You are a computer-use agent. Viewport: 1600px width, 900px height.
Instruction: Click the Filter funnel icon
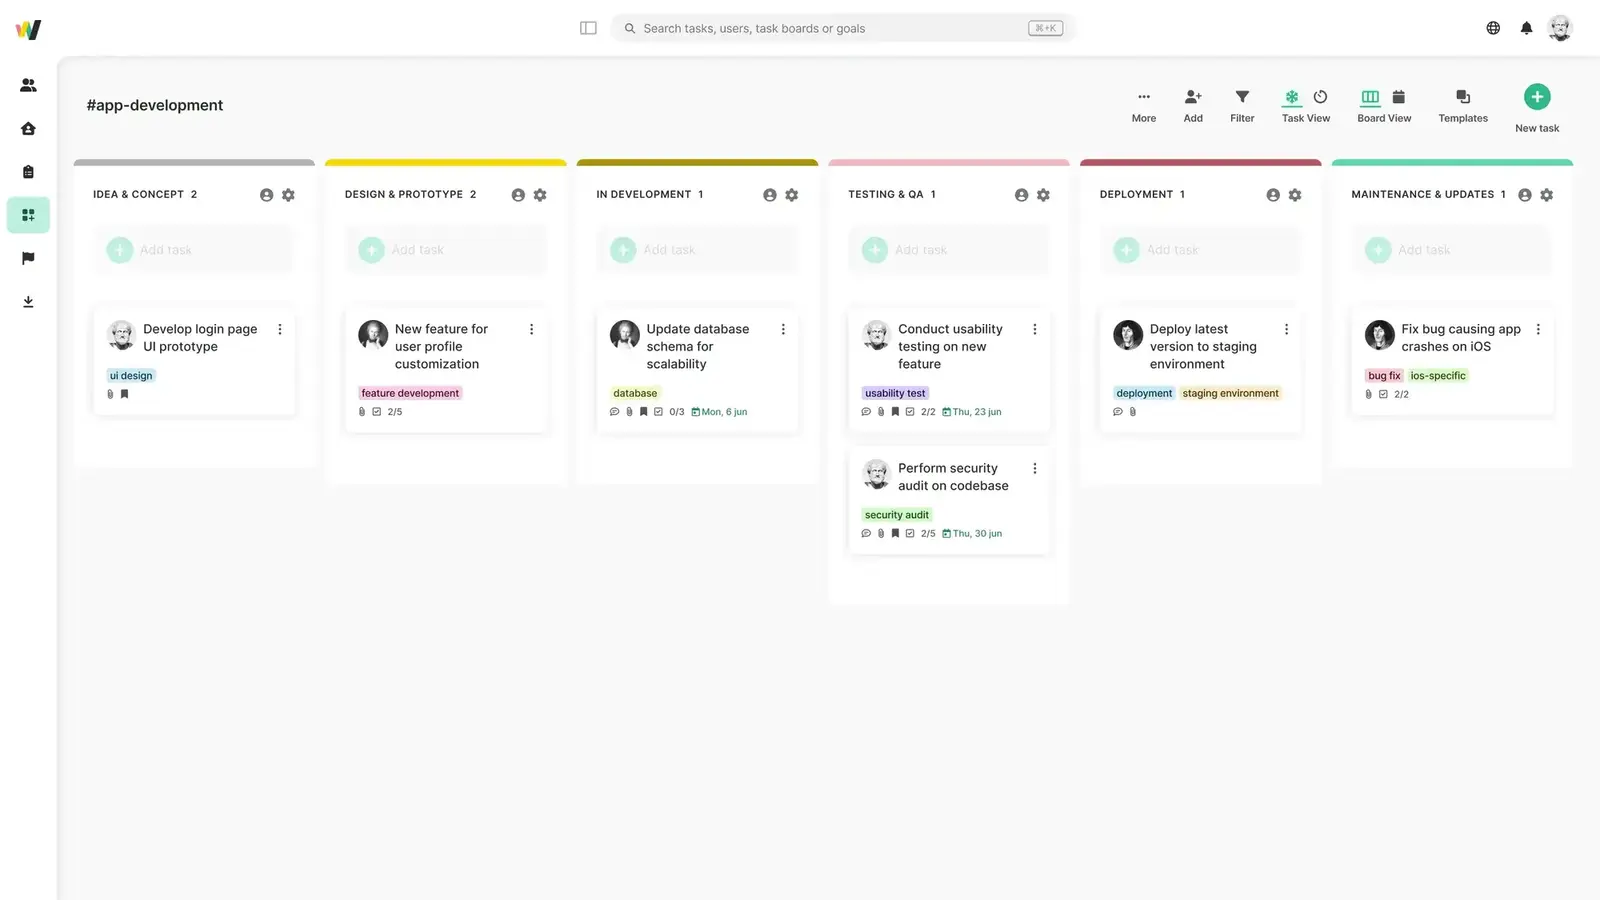pyautogui.click(x=1242, y=98)
